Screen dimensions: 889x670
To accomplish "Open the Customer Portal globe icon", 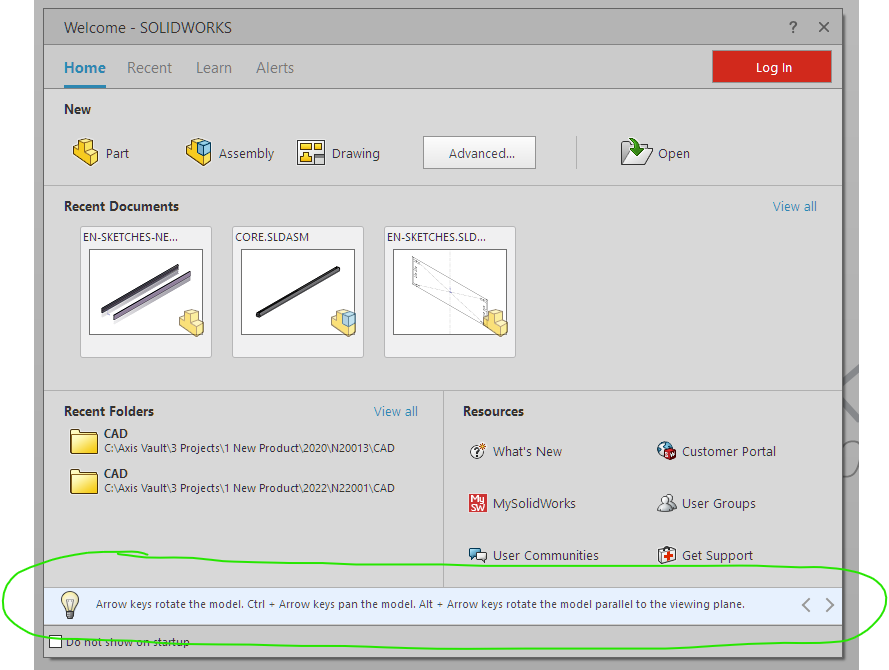I will click(x=666, y=451).
